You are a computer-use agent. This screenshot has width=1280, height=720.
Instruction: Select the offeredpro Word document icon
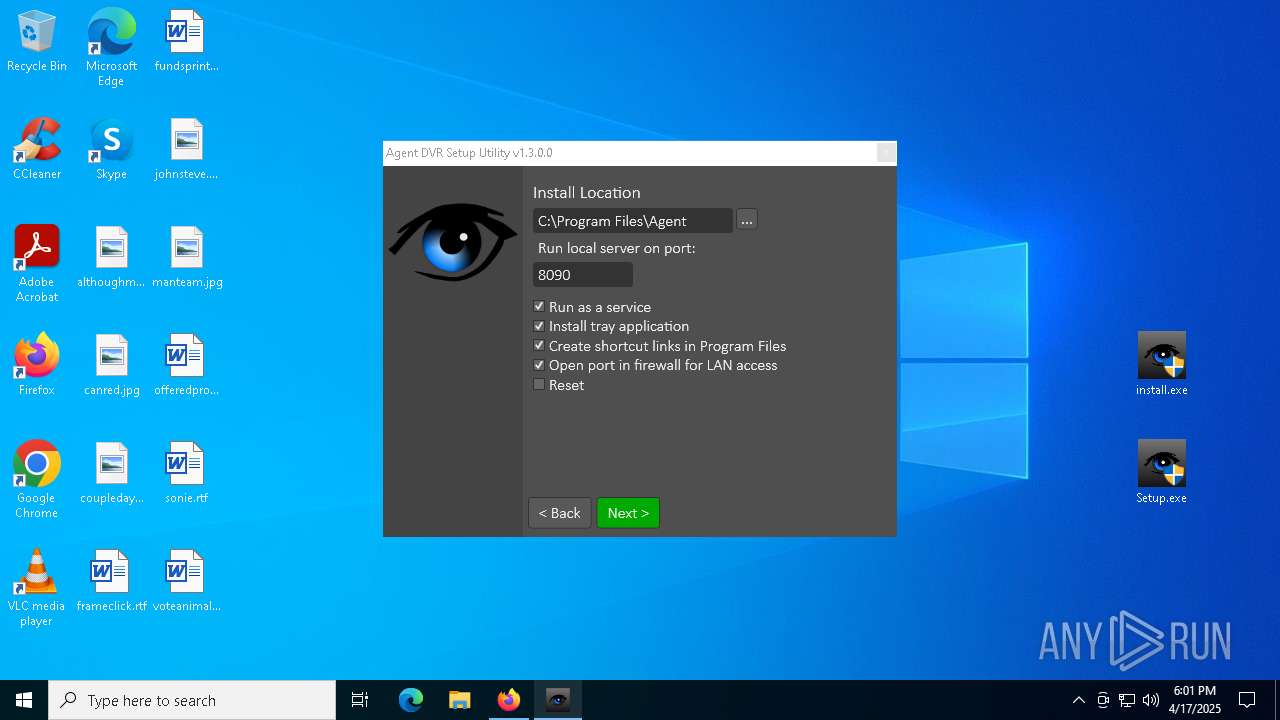[186, 366]
